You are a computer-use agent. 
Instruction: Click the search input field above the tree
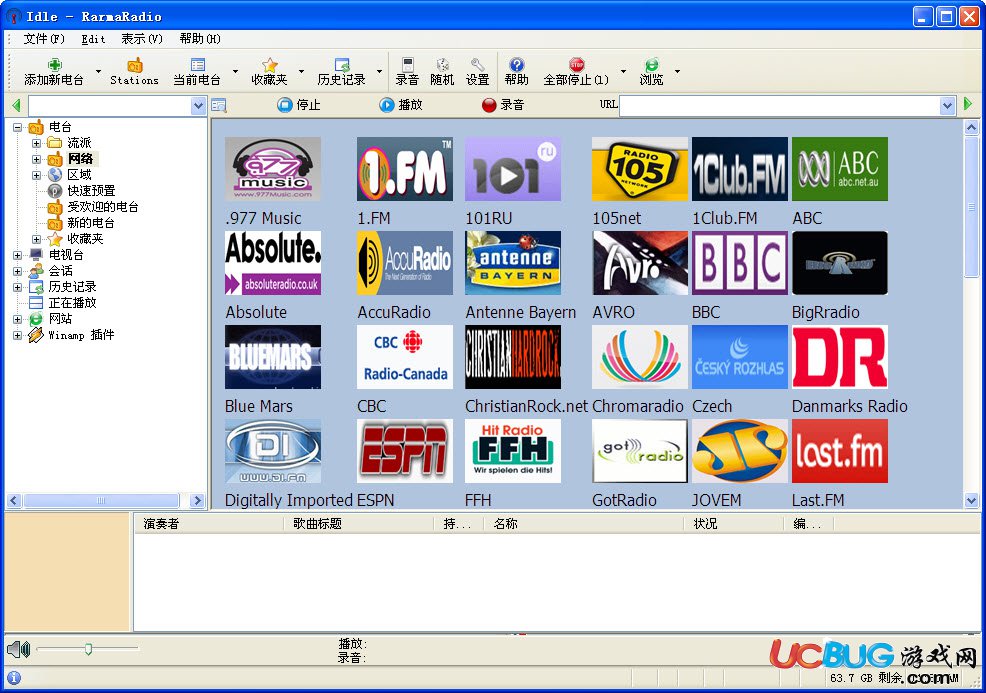coord(109,106)
